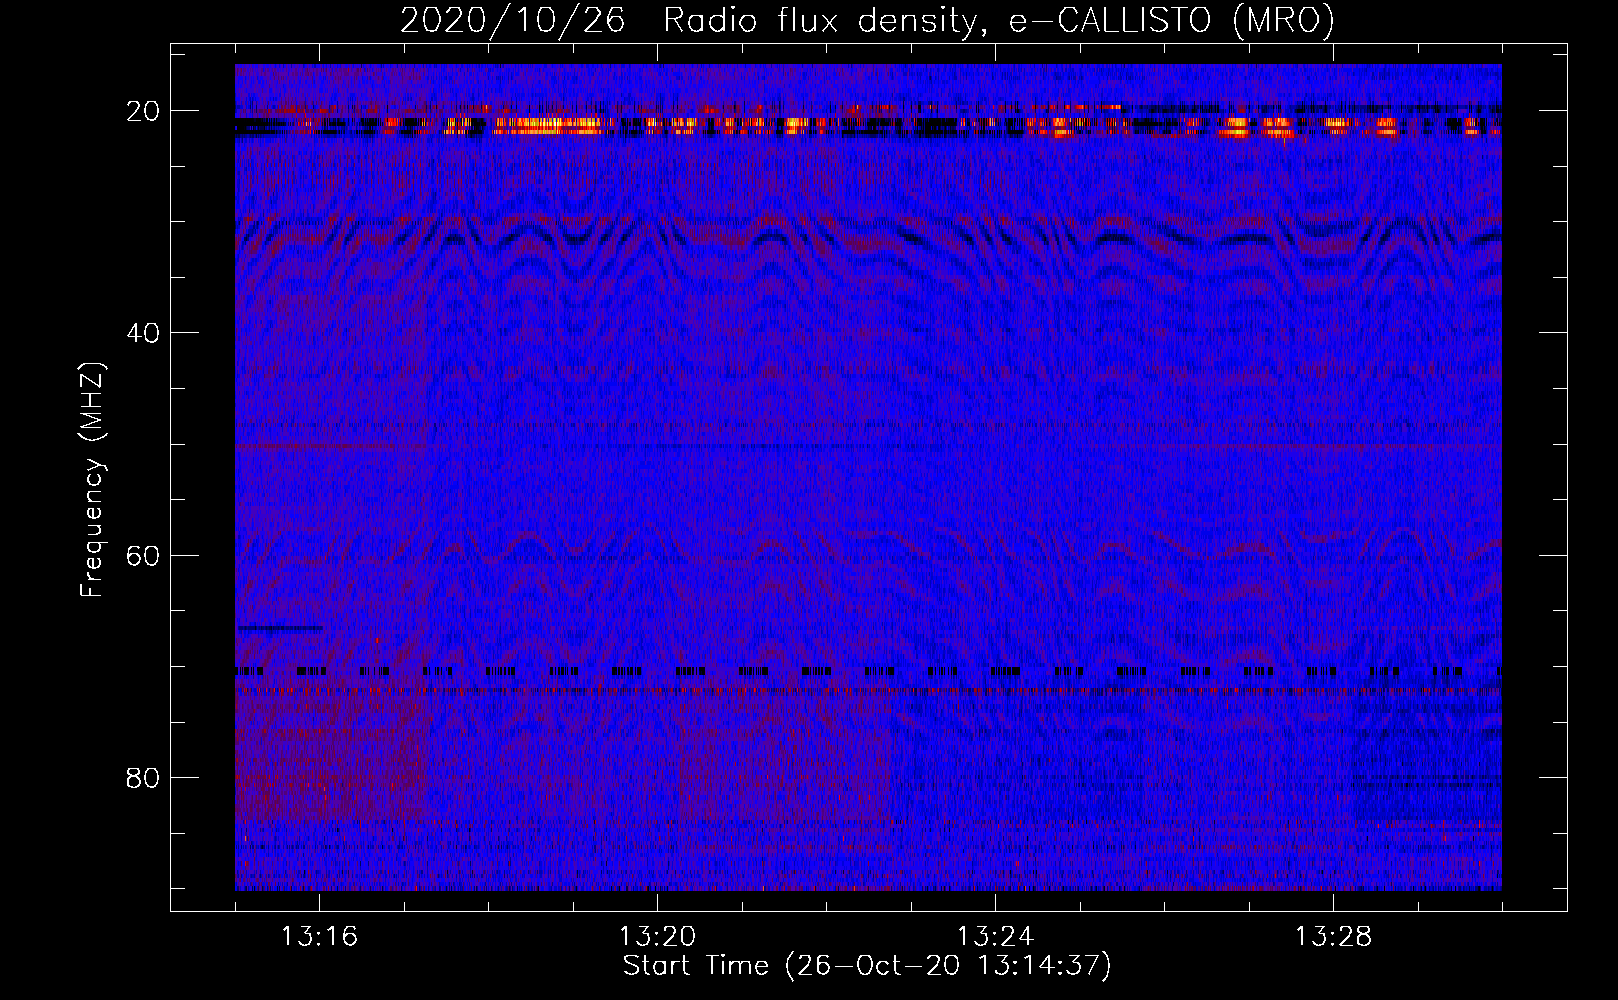Click the 13:20 time axis label
The image size is (1618, 1000).
657,937
